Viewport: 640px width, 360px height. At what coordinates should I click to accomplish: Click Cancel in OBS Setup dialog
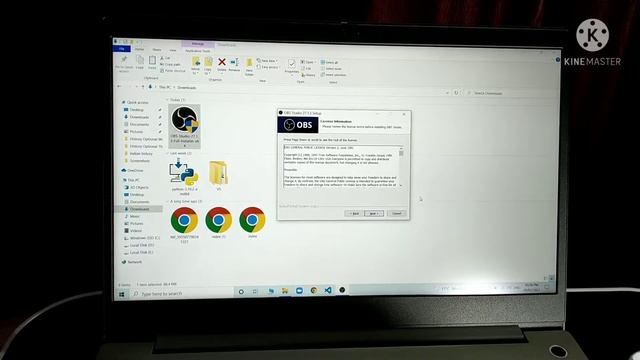pos(396,213)
